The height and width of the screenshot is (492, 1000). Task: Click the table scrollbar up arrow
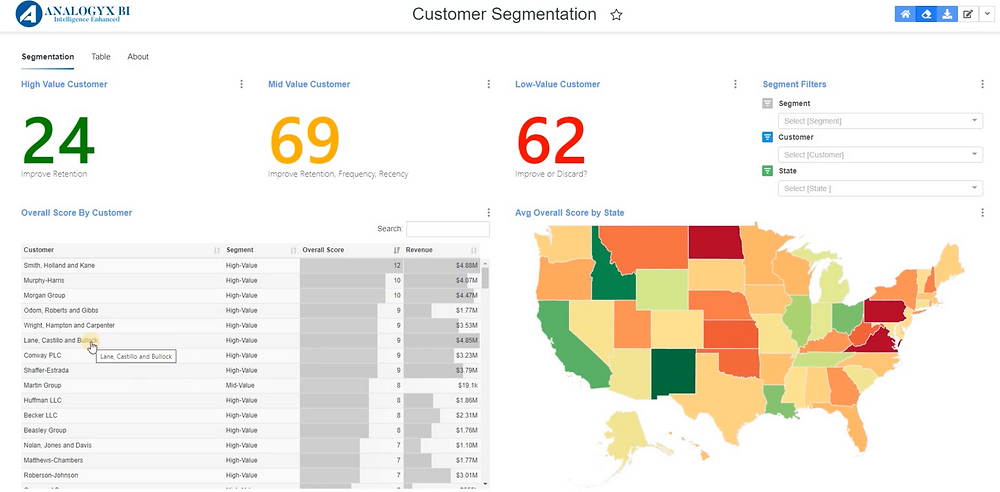pyautogui.click(x=485, y=262)
